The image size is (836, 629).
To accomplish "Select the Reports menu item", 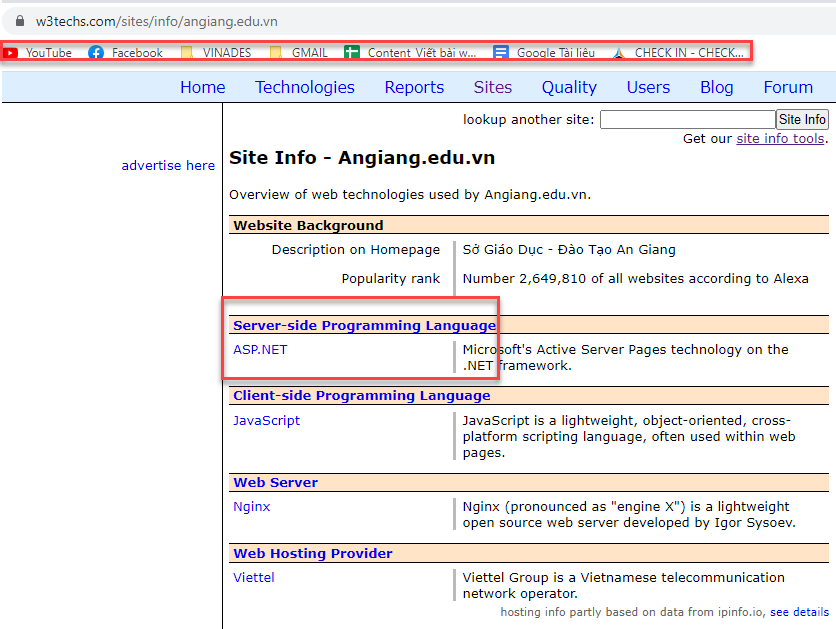I will pyautogui.click(x=414, y=87).
